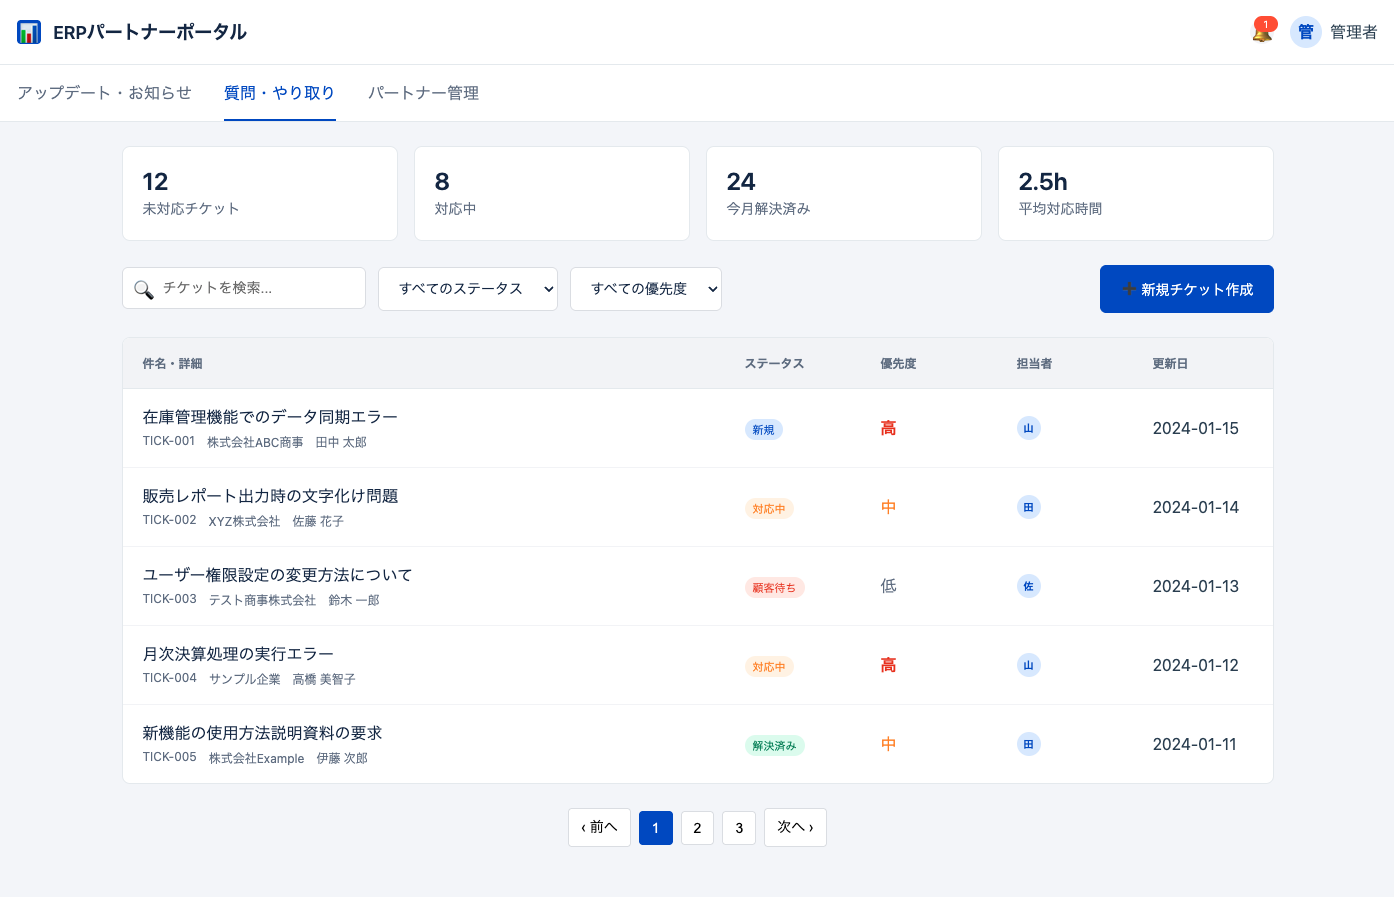Click the 対応中 badge of TICK-002
Screen dimensions: 1394x897
(x=769, y=509)
